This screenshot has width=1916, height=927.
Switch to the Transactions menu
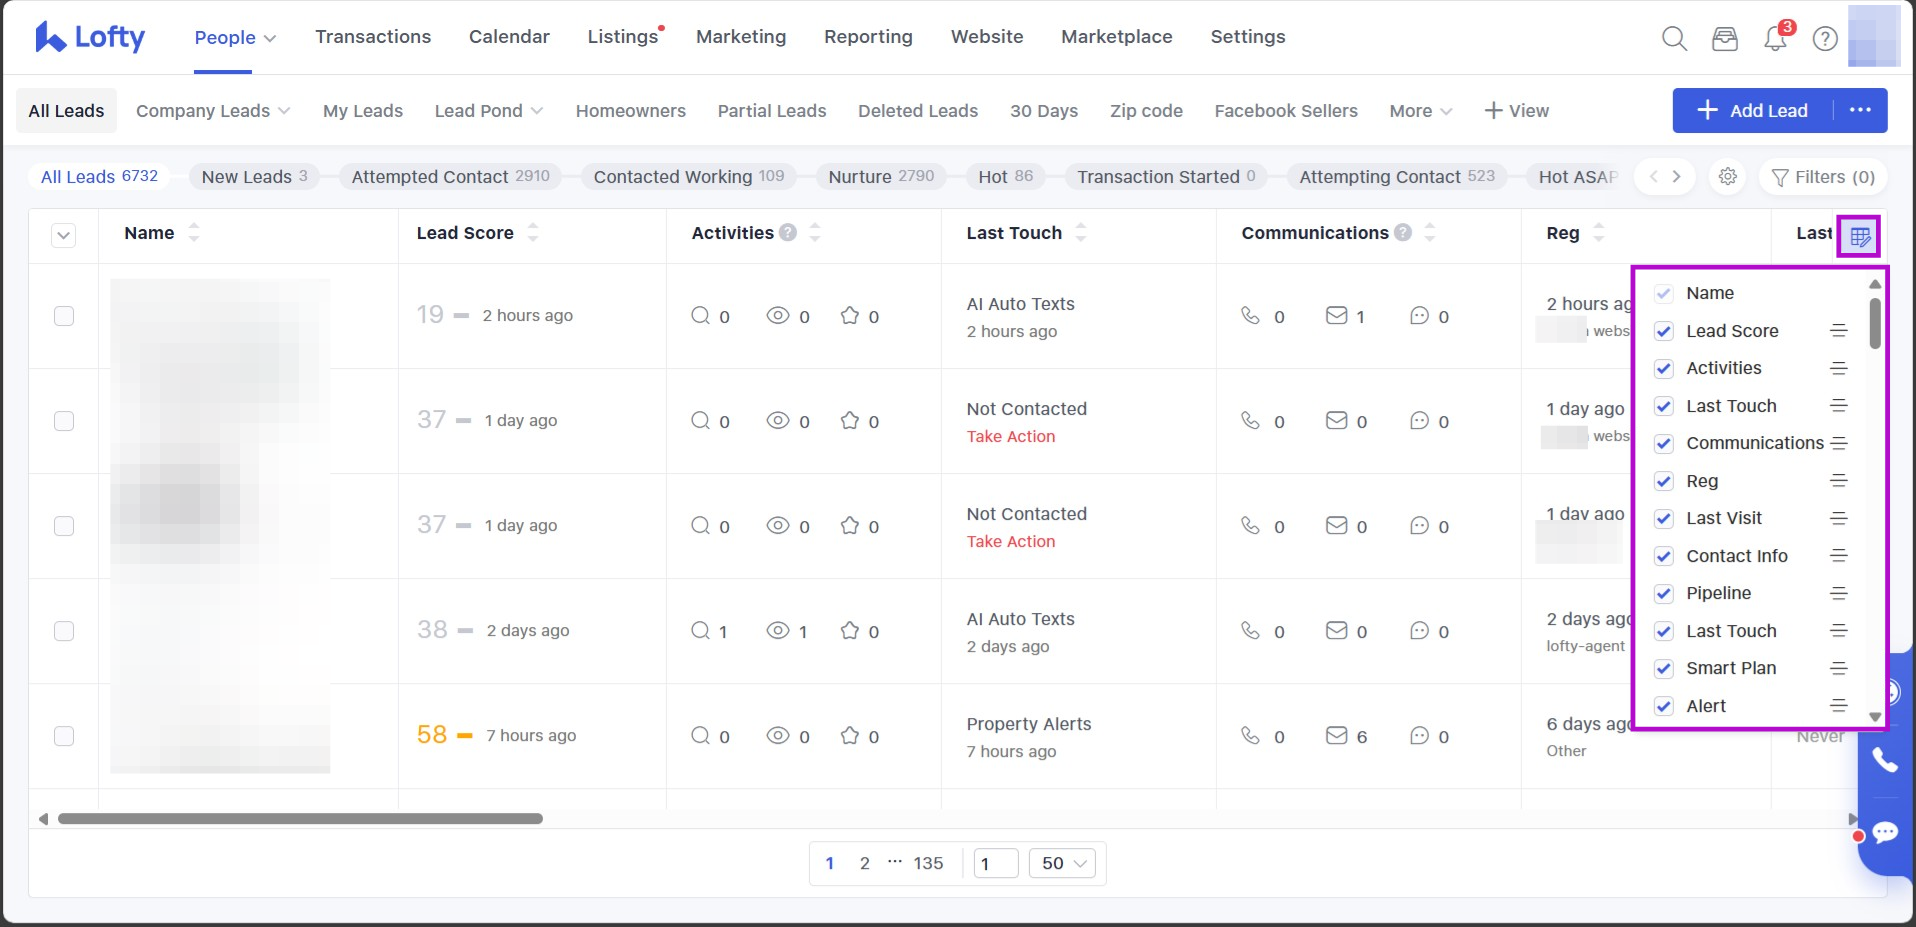(x=373, y=37)
